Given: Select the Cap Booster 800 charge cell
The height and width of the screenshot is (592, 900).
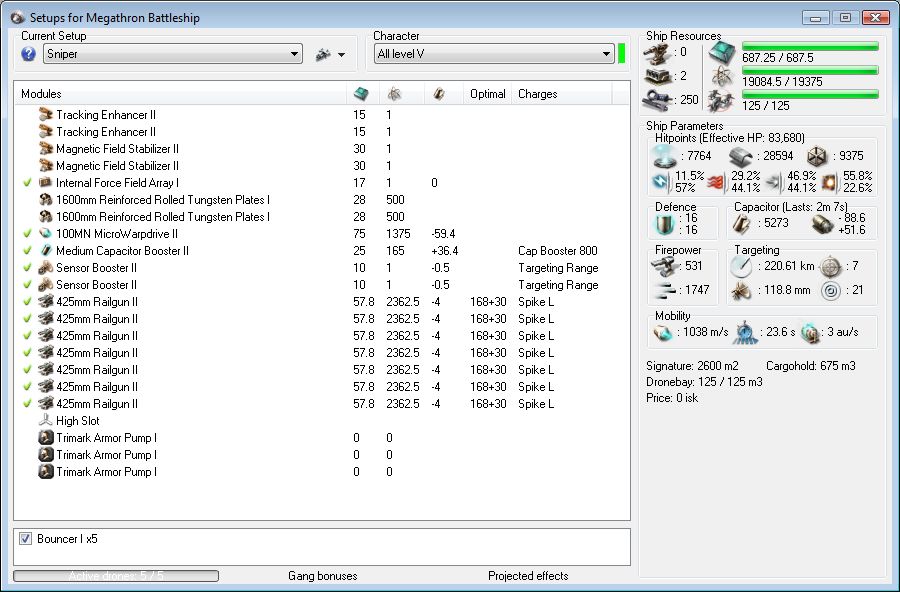Looking at the screenshot, I should [557, 251].
